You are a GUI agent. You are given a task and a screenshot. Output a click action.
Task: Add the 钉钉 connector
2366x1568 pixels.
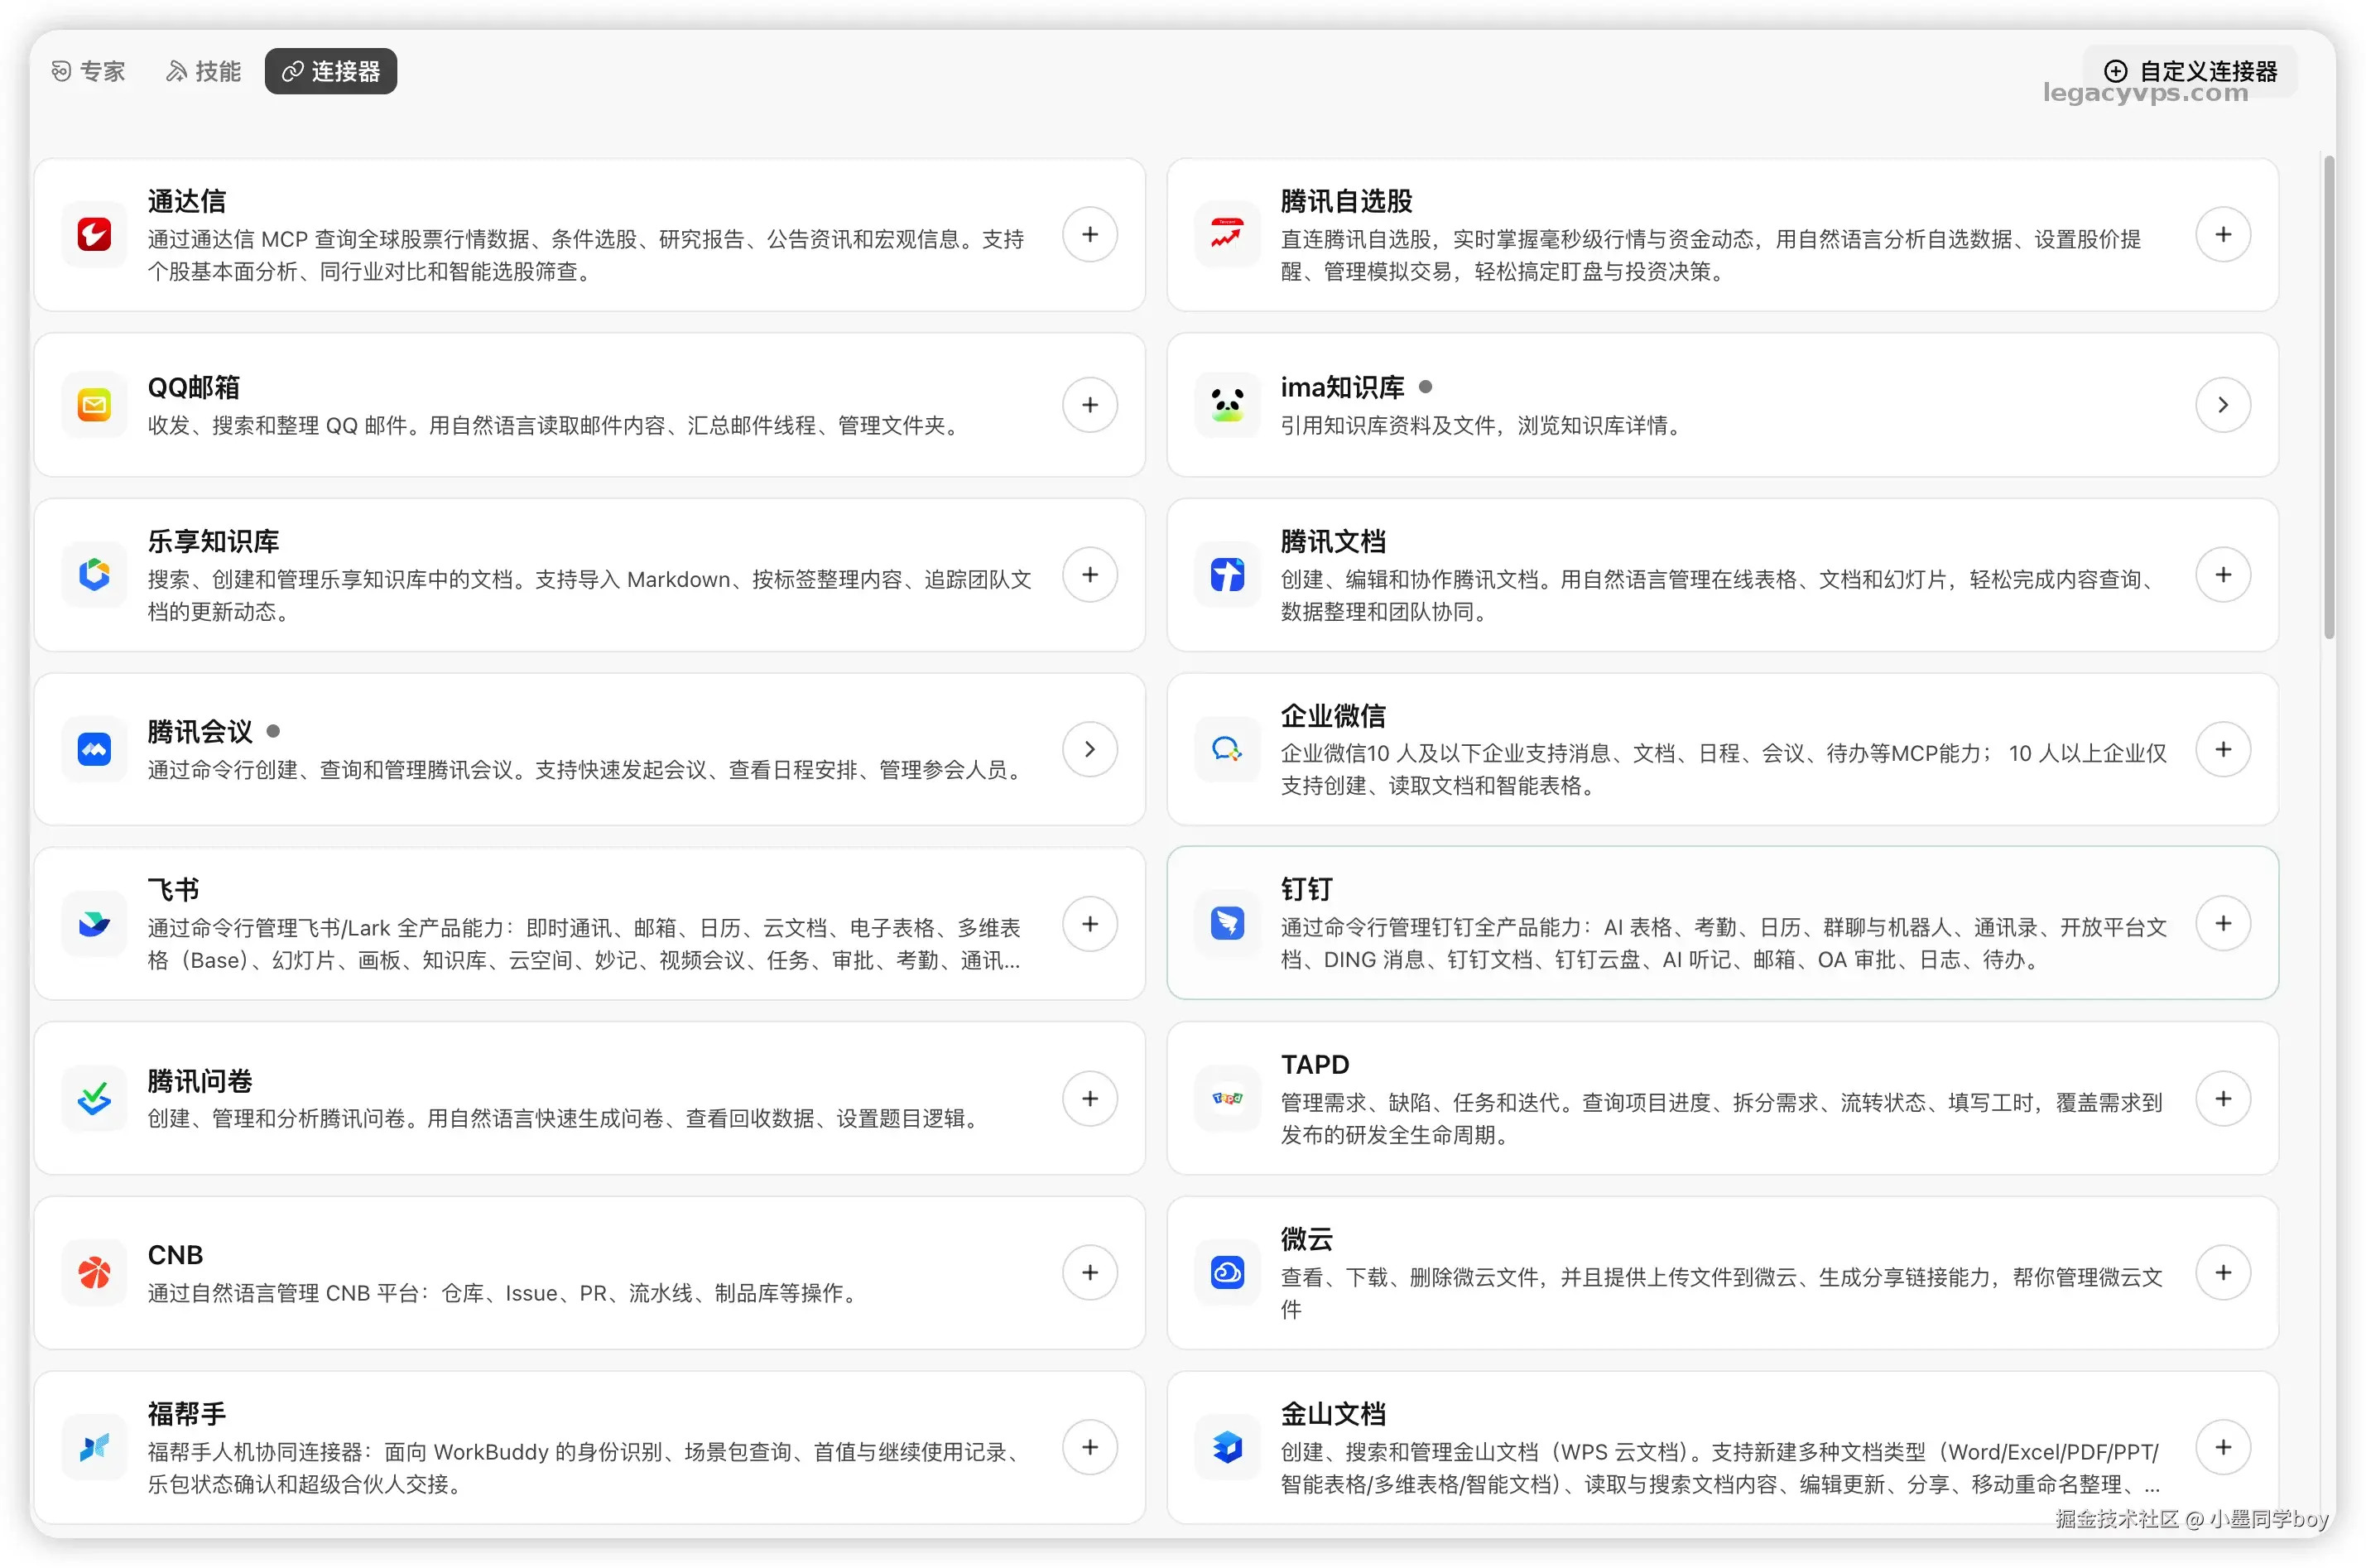(x=2223, y=923)
